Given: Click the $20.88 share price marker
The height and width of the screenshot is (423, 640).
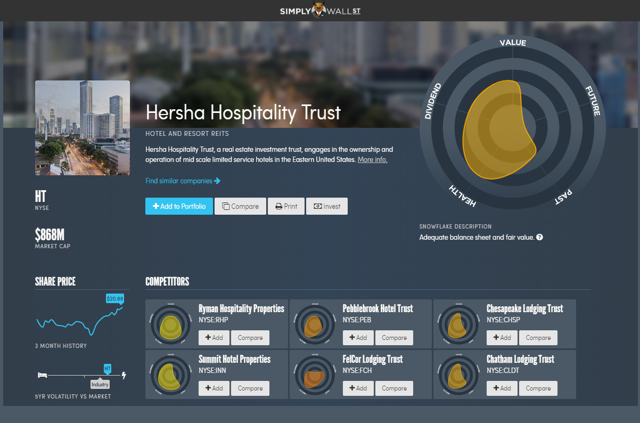Looking at the screenshot, I should [x=115, y=299].
